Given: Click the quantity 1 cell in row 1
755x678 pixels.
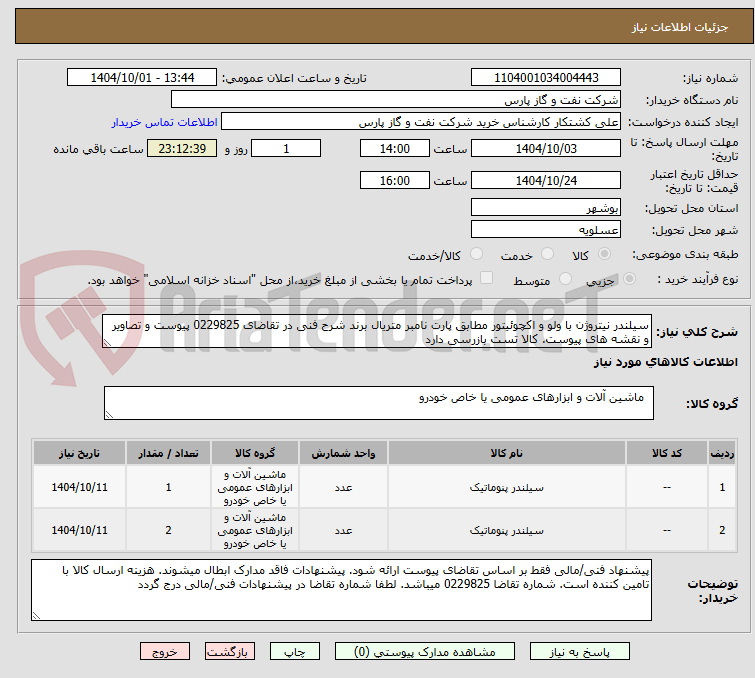Looking at the screenshot, I should tap(168, 487).
